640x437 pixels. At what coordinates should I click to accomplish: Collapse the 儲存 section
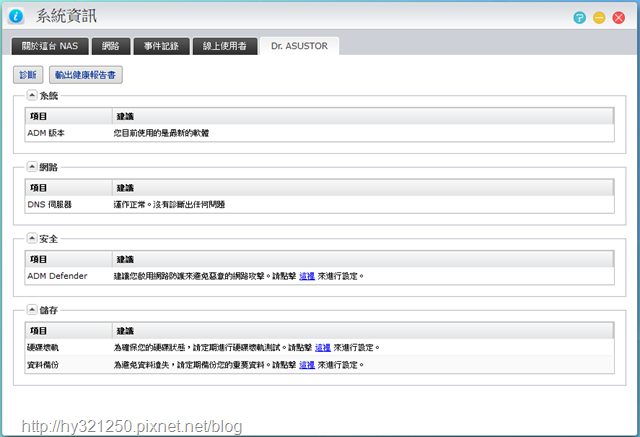[32, 310]
